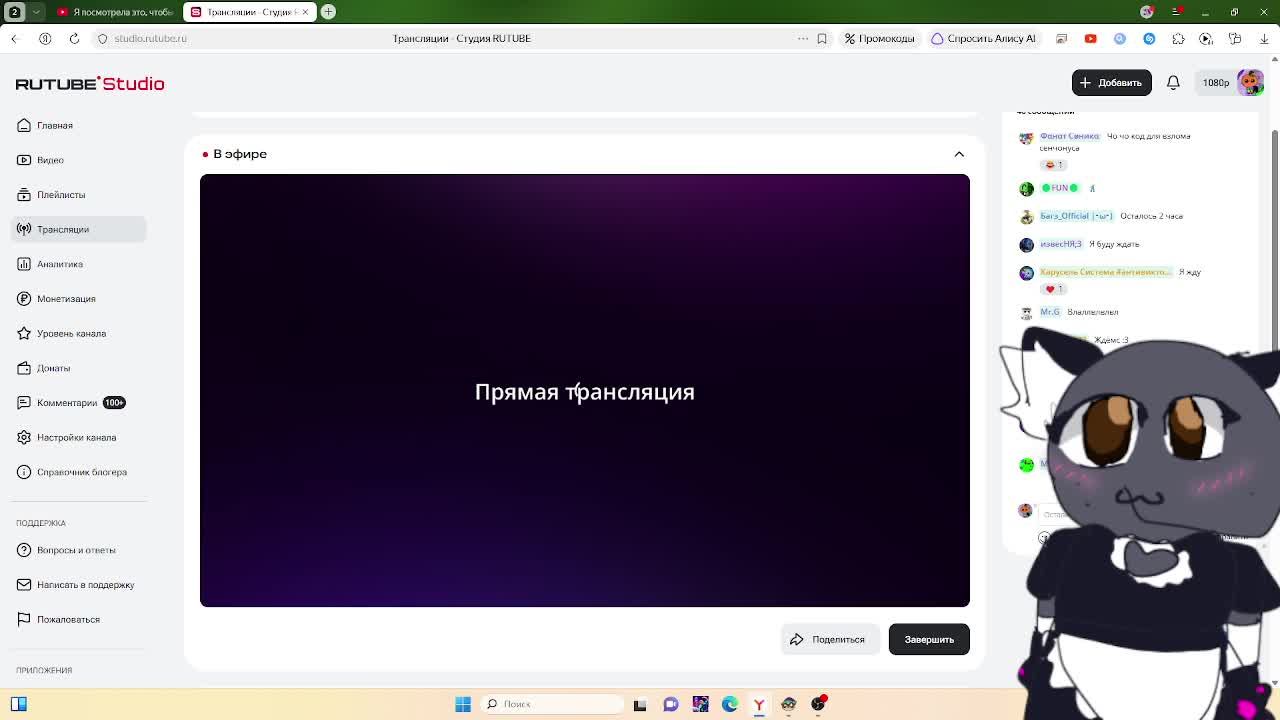Click the cast to screen icon

(x=1061, y=38)
